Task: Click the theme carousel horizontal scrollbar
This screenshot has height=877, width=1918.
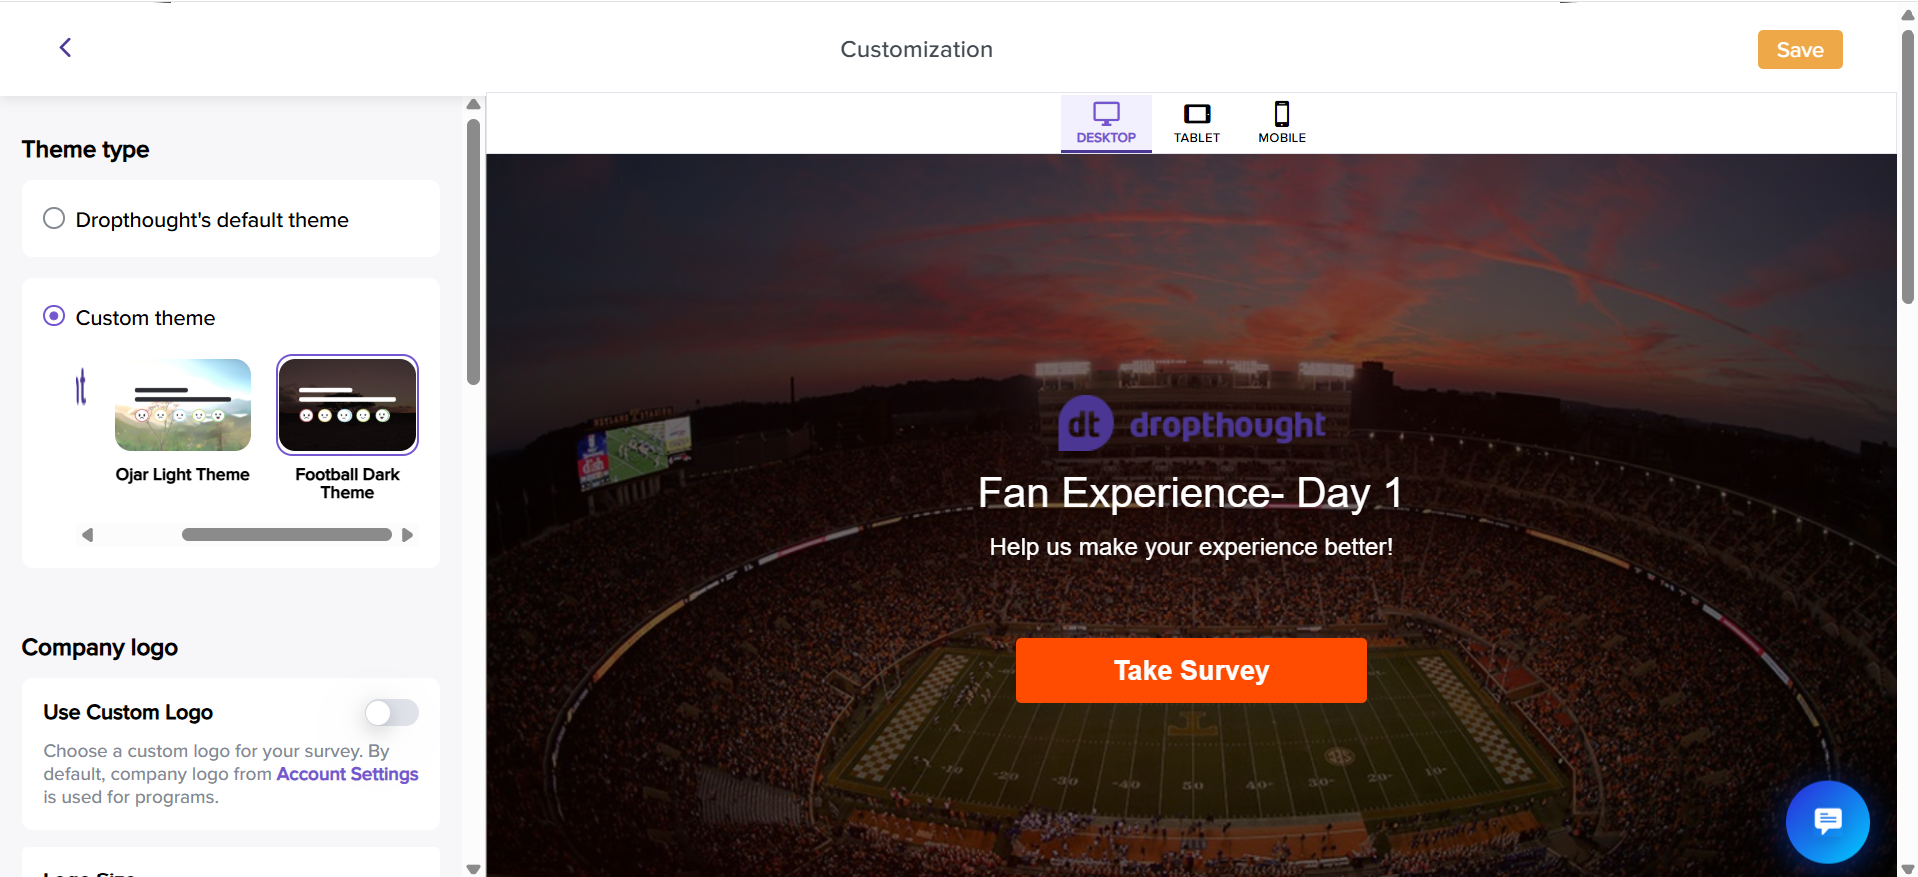Action: click(286, 535)
